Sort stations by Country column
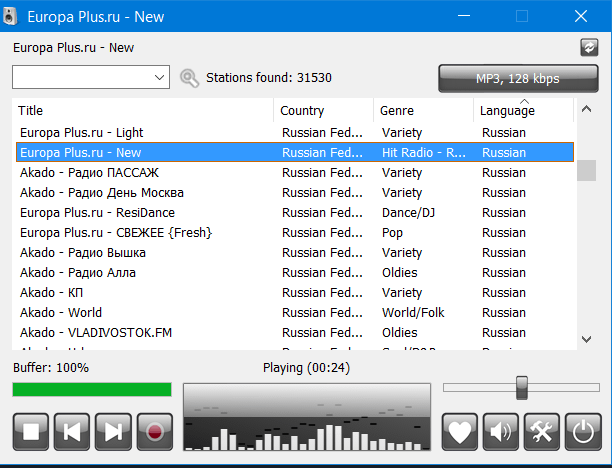 (322, 111)
